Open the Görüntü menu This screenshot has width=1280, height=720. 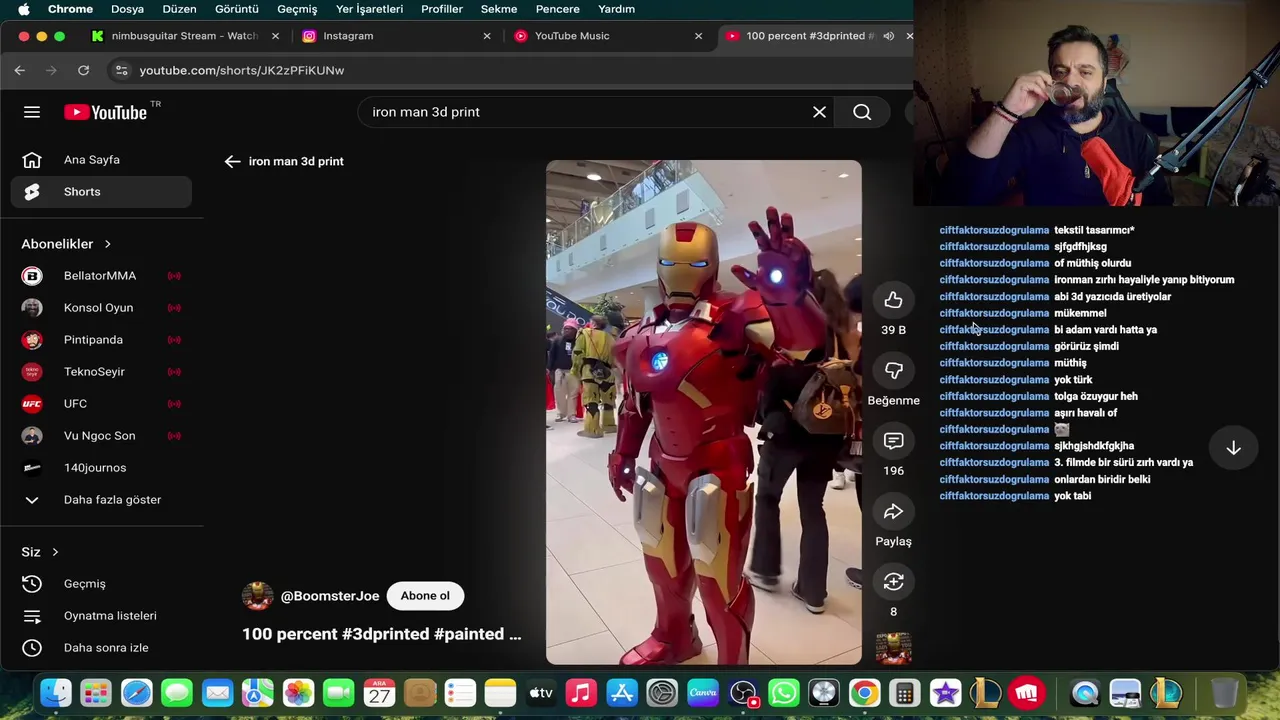coord(237,9)
